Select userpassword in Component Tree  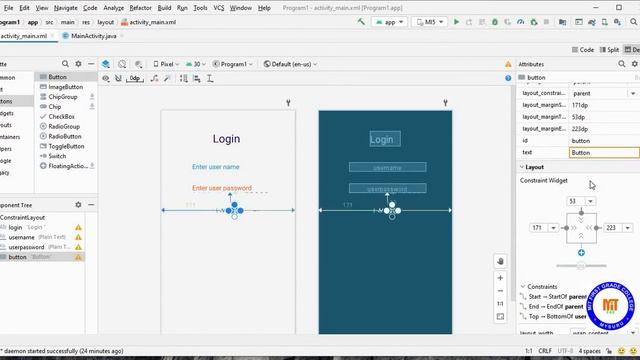(26, 247)
